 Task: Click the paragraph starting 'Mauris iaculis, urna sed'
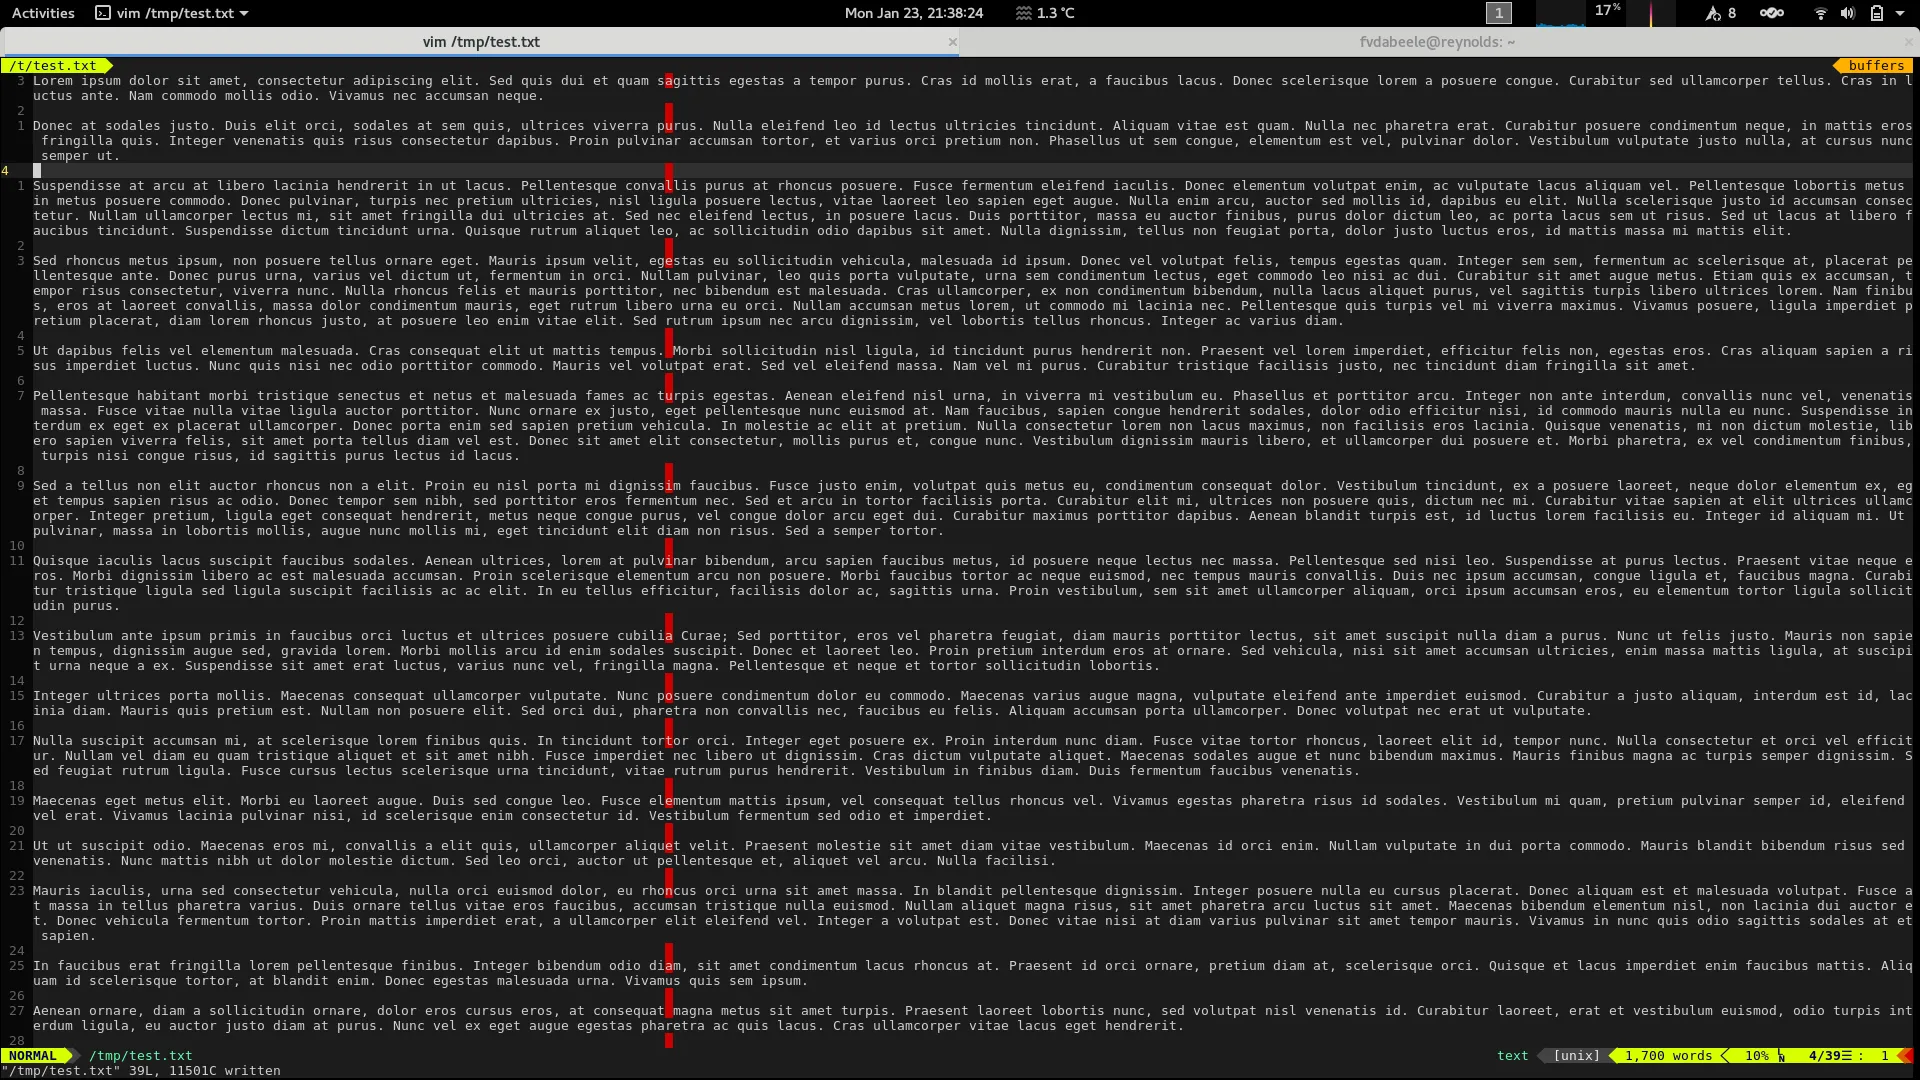pos(972,913)
